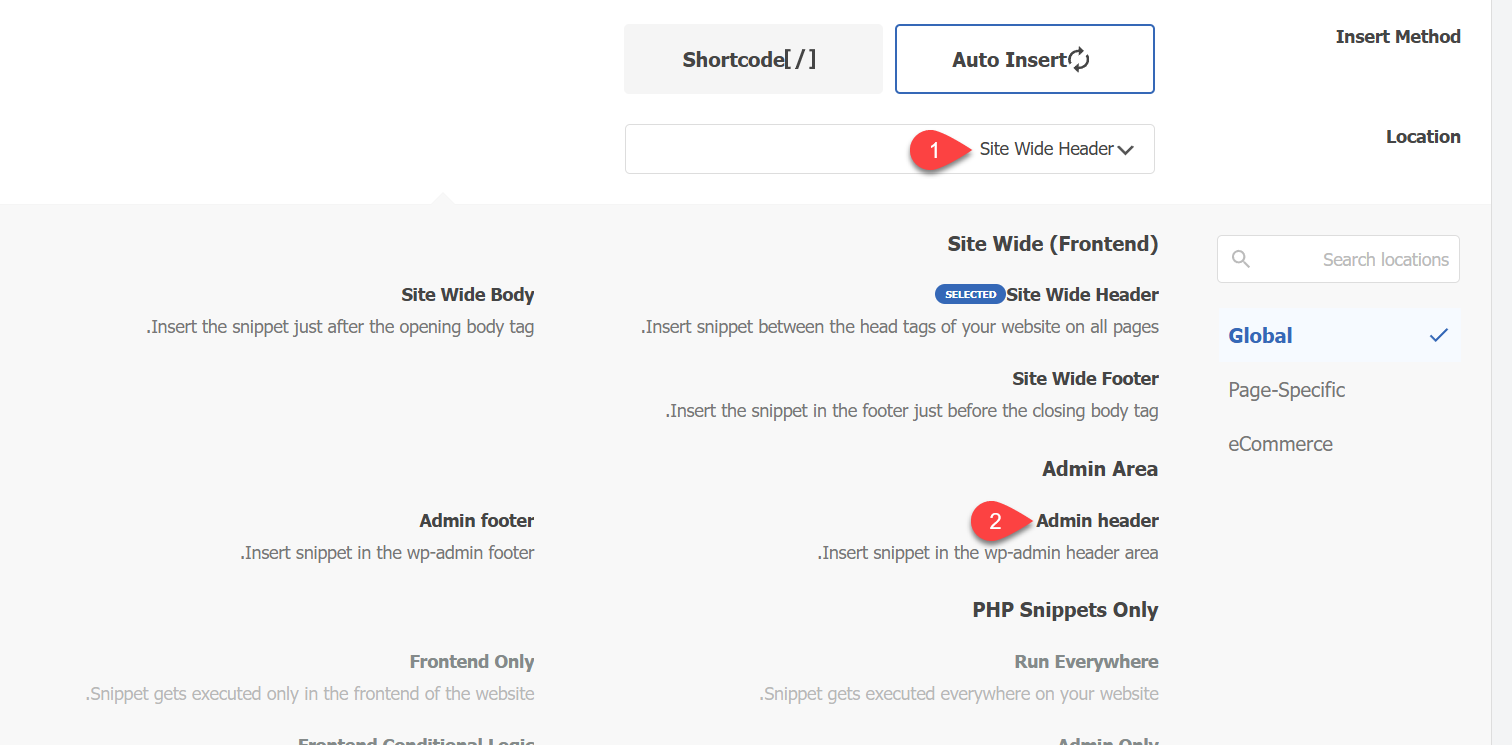Viewport: 1512px width, 745px height.
Task: Click the SELECTED badge
Action: pyautogui.click(x=970, y=295)
